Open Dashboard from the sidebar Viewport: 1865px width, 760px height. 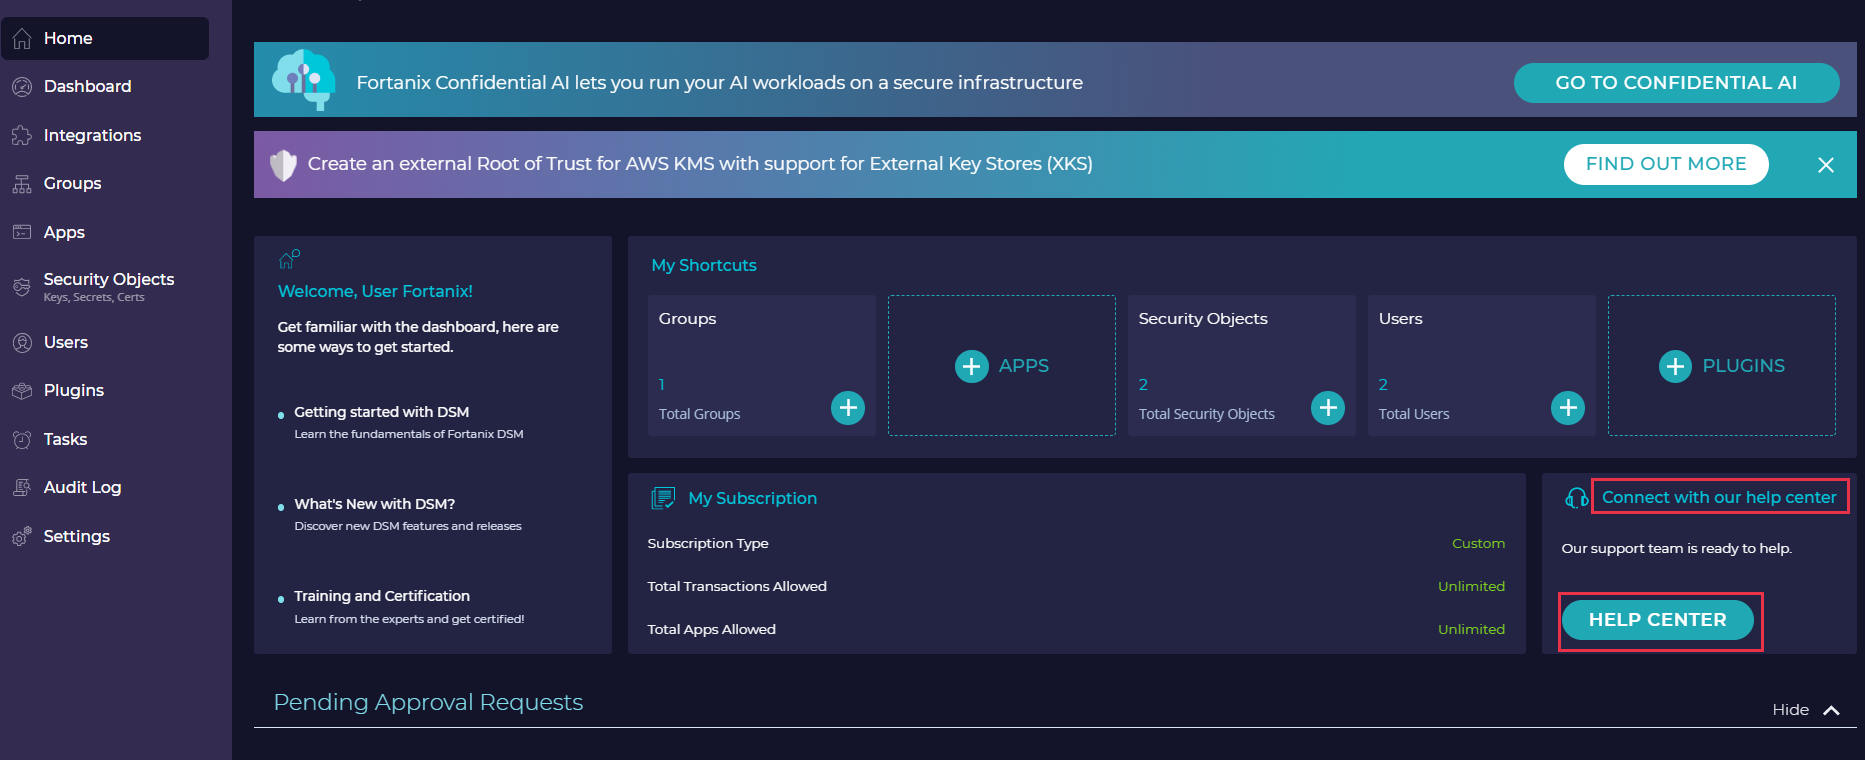pos(87,87)
